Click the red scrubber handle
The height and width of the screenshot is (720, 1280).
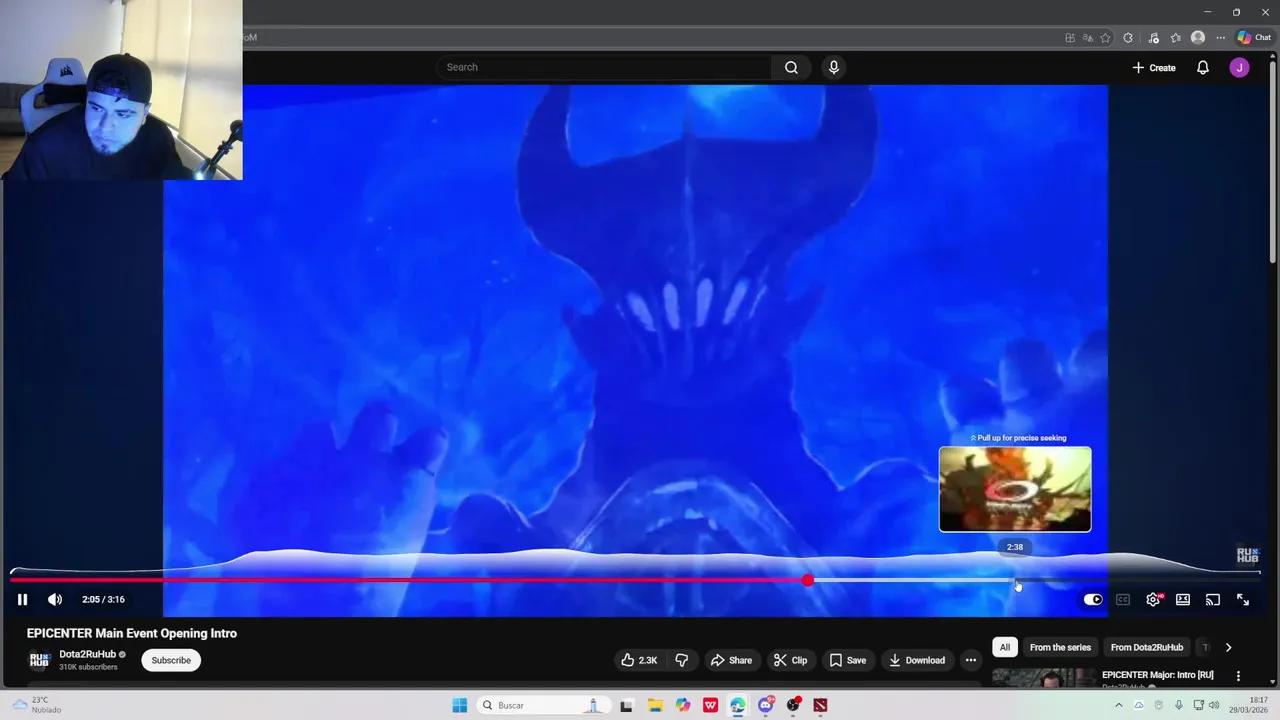pyautogui.click(x=808, y=580)
